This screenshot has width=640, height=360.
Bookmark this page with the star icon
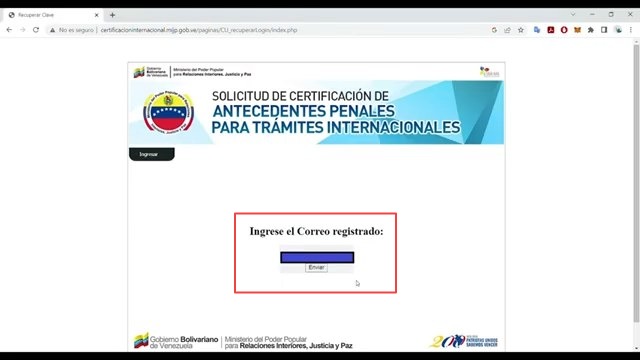pyautogui.click(x=521, y=30)
